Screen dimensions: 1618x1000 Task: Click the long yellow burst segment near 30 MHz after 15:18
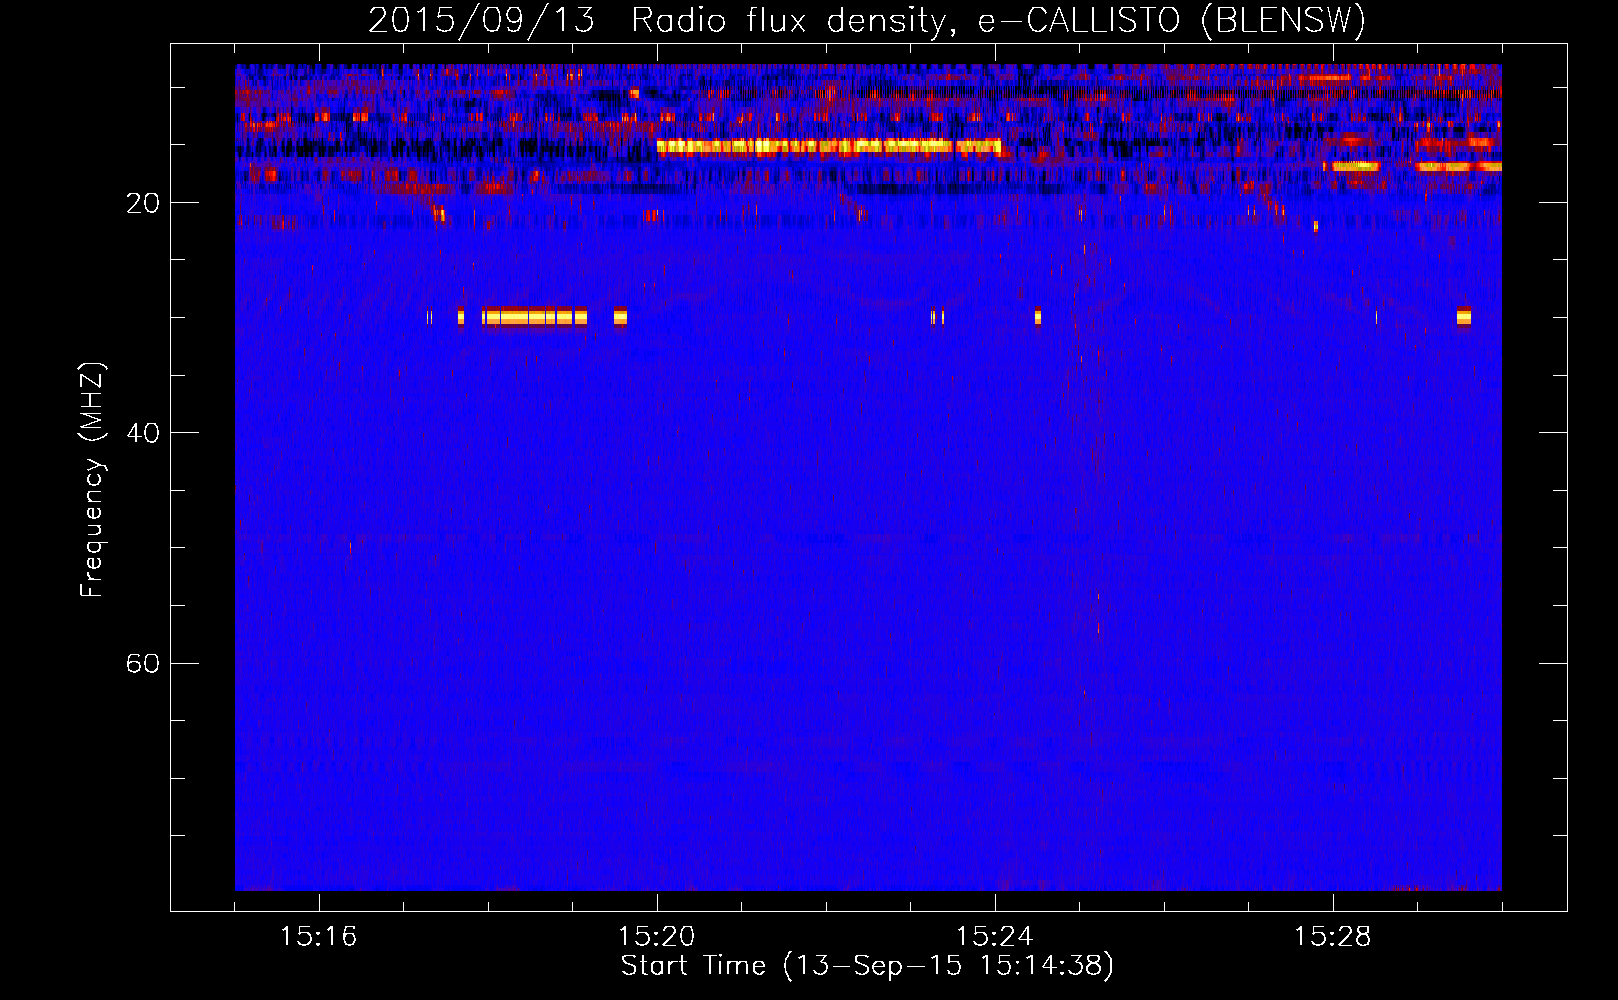pyautogui.click(x=534, y=317)
